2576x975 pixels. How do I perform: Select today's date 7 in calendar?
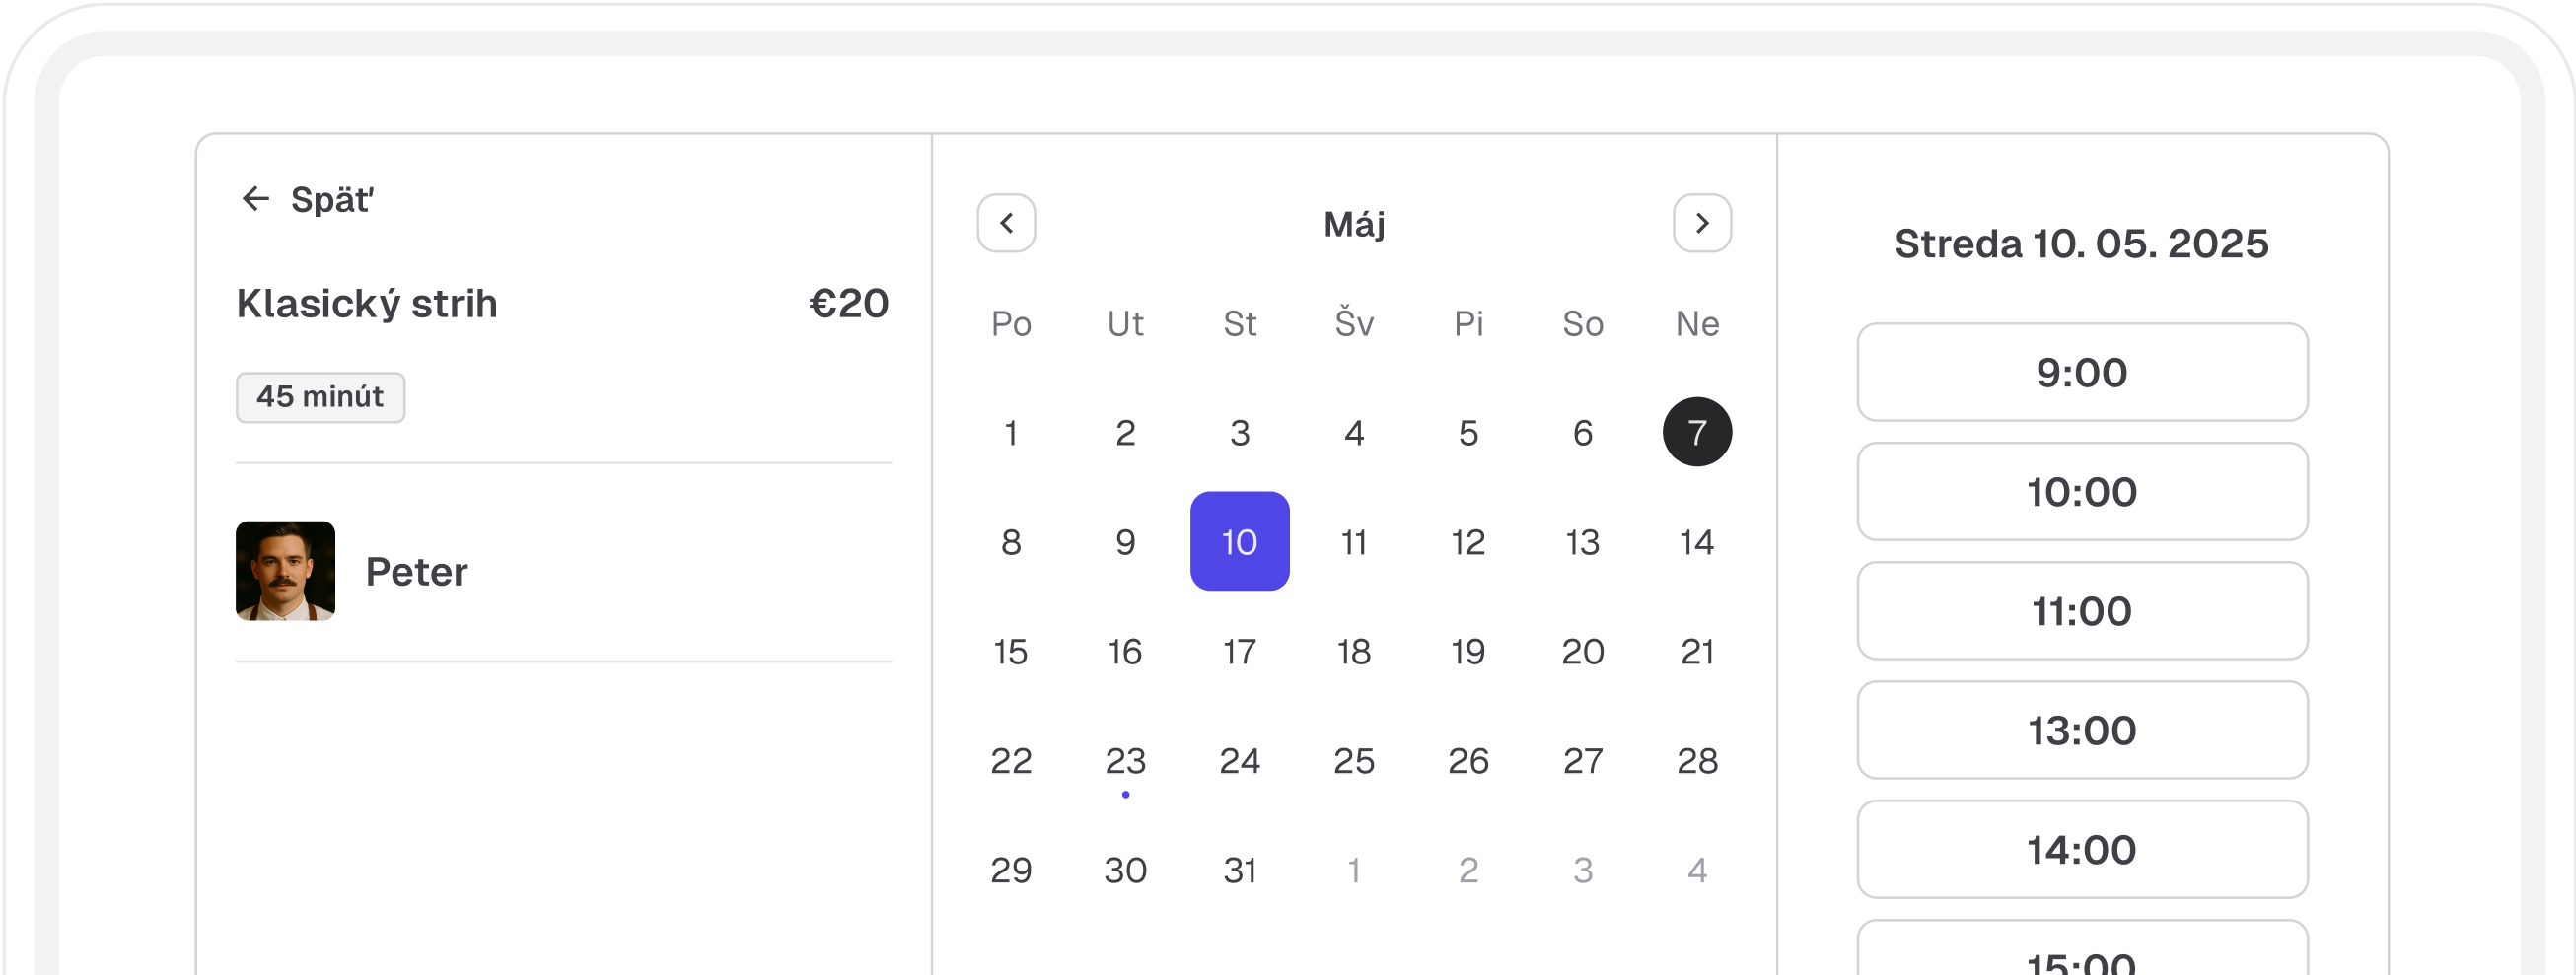coord(1697,432)
